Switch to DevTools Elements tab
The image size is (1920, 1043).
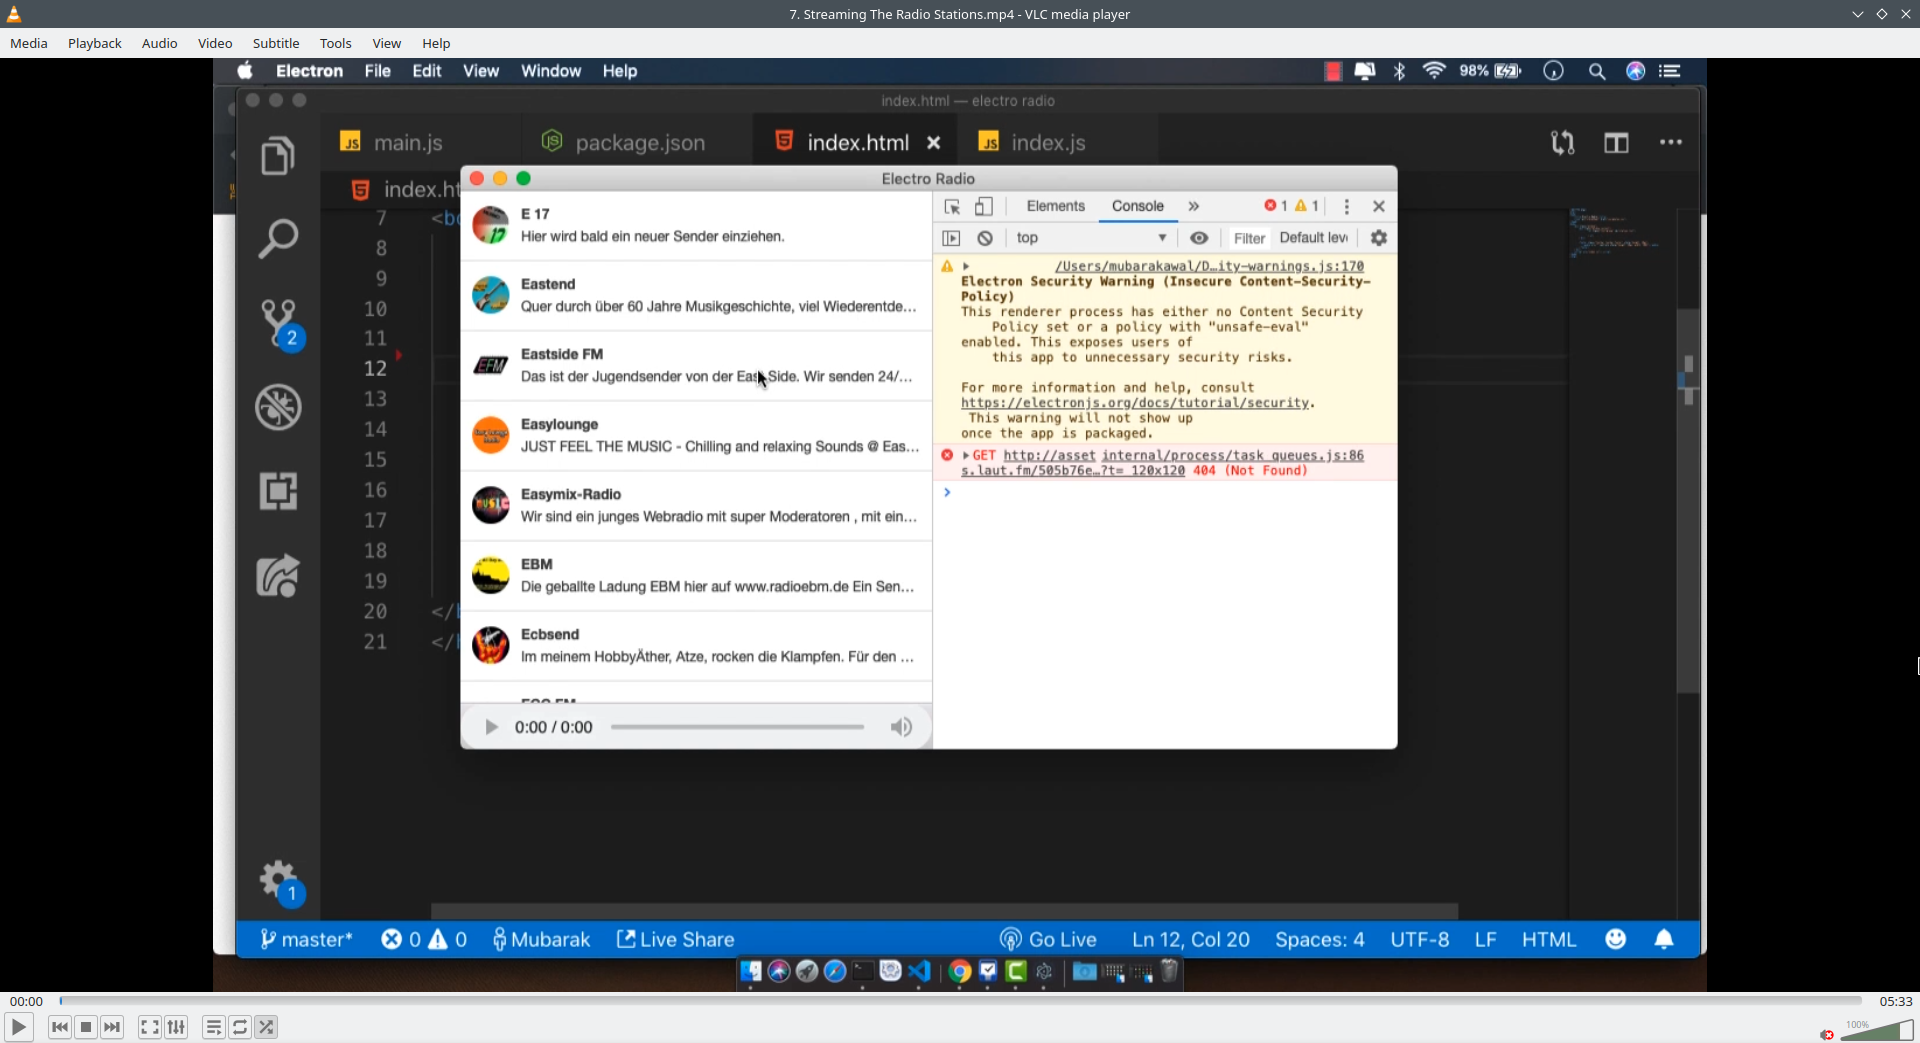tap(1056, 206)
